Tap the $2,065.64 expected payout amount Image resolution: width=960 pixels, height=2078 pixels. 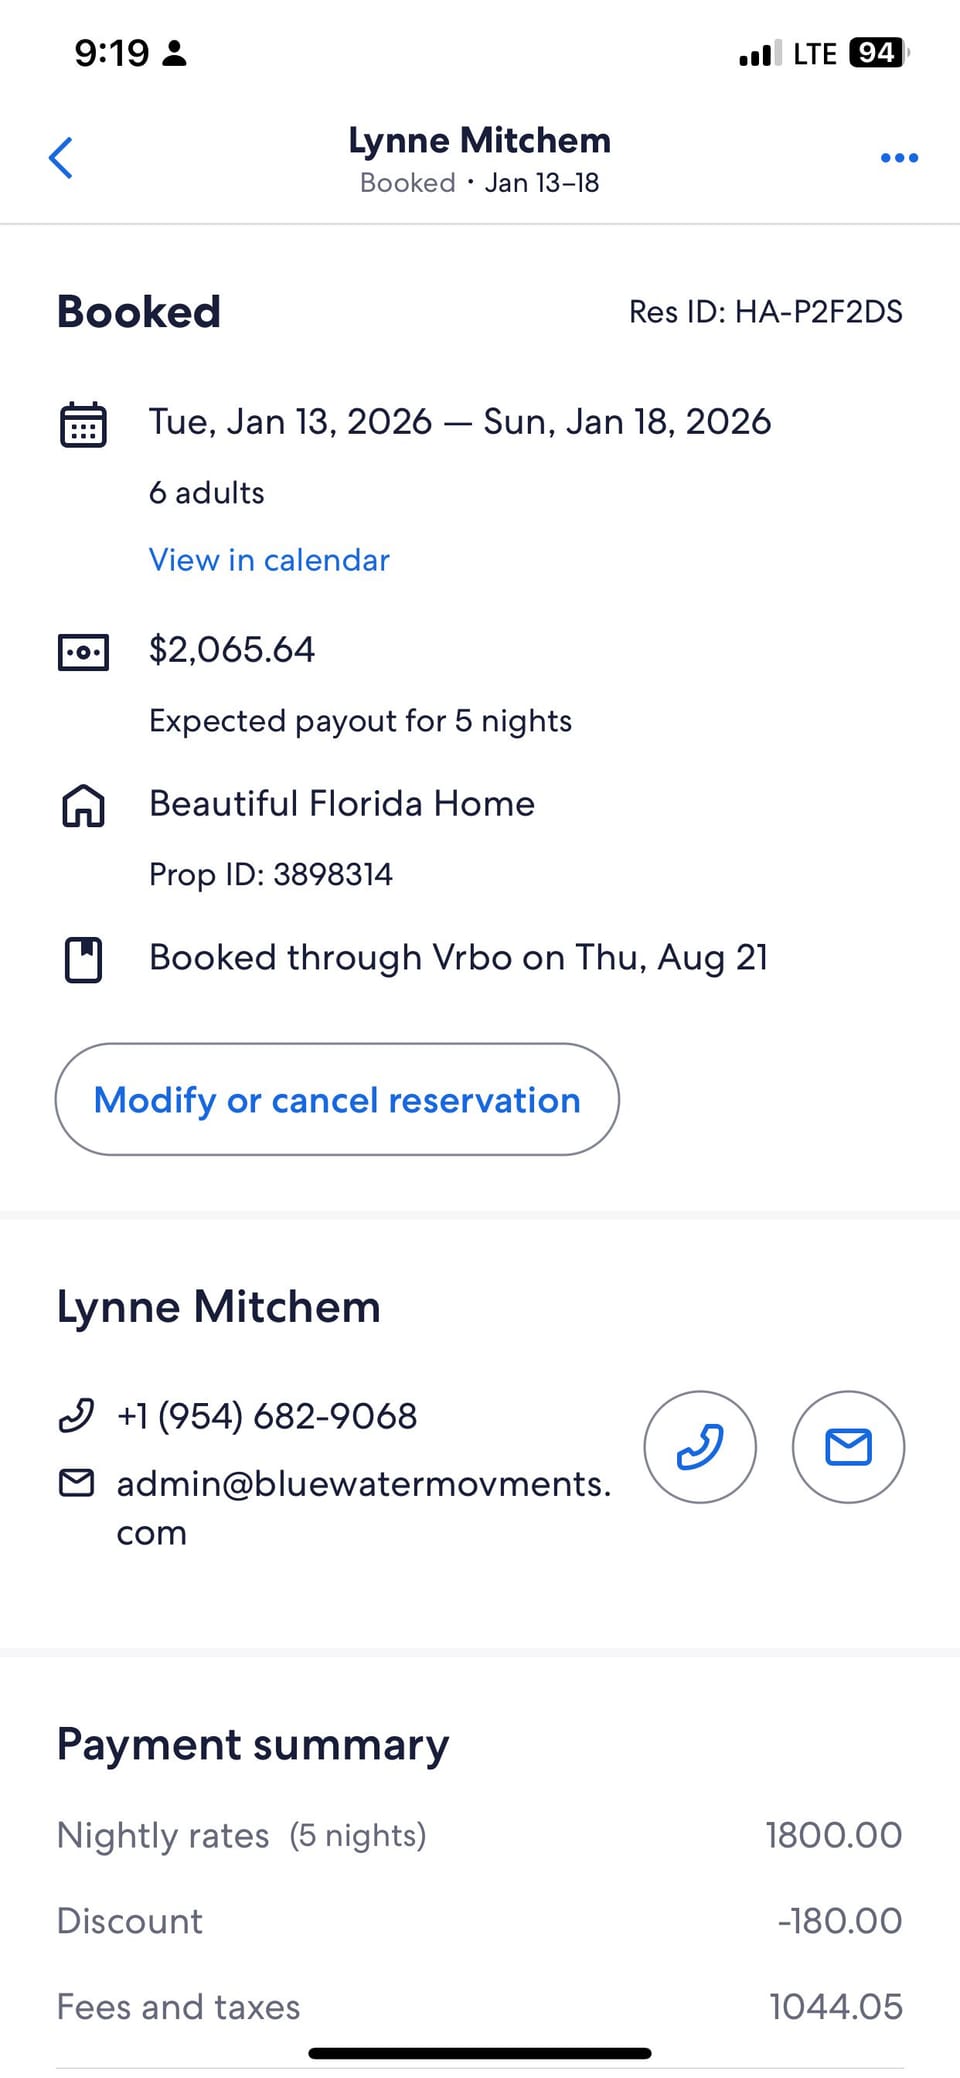pyautogui.click(x=232, y=650)
